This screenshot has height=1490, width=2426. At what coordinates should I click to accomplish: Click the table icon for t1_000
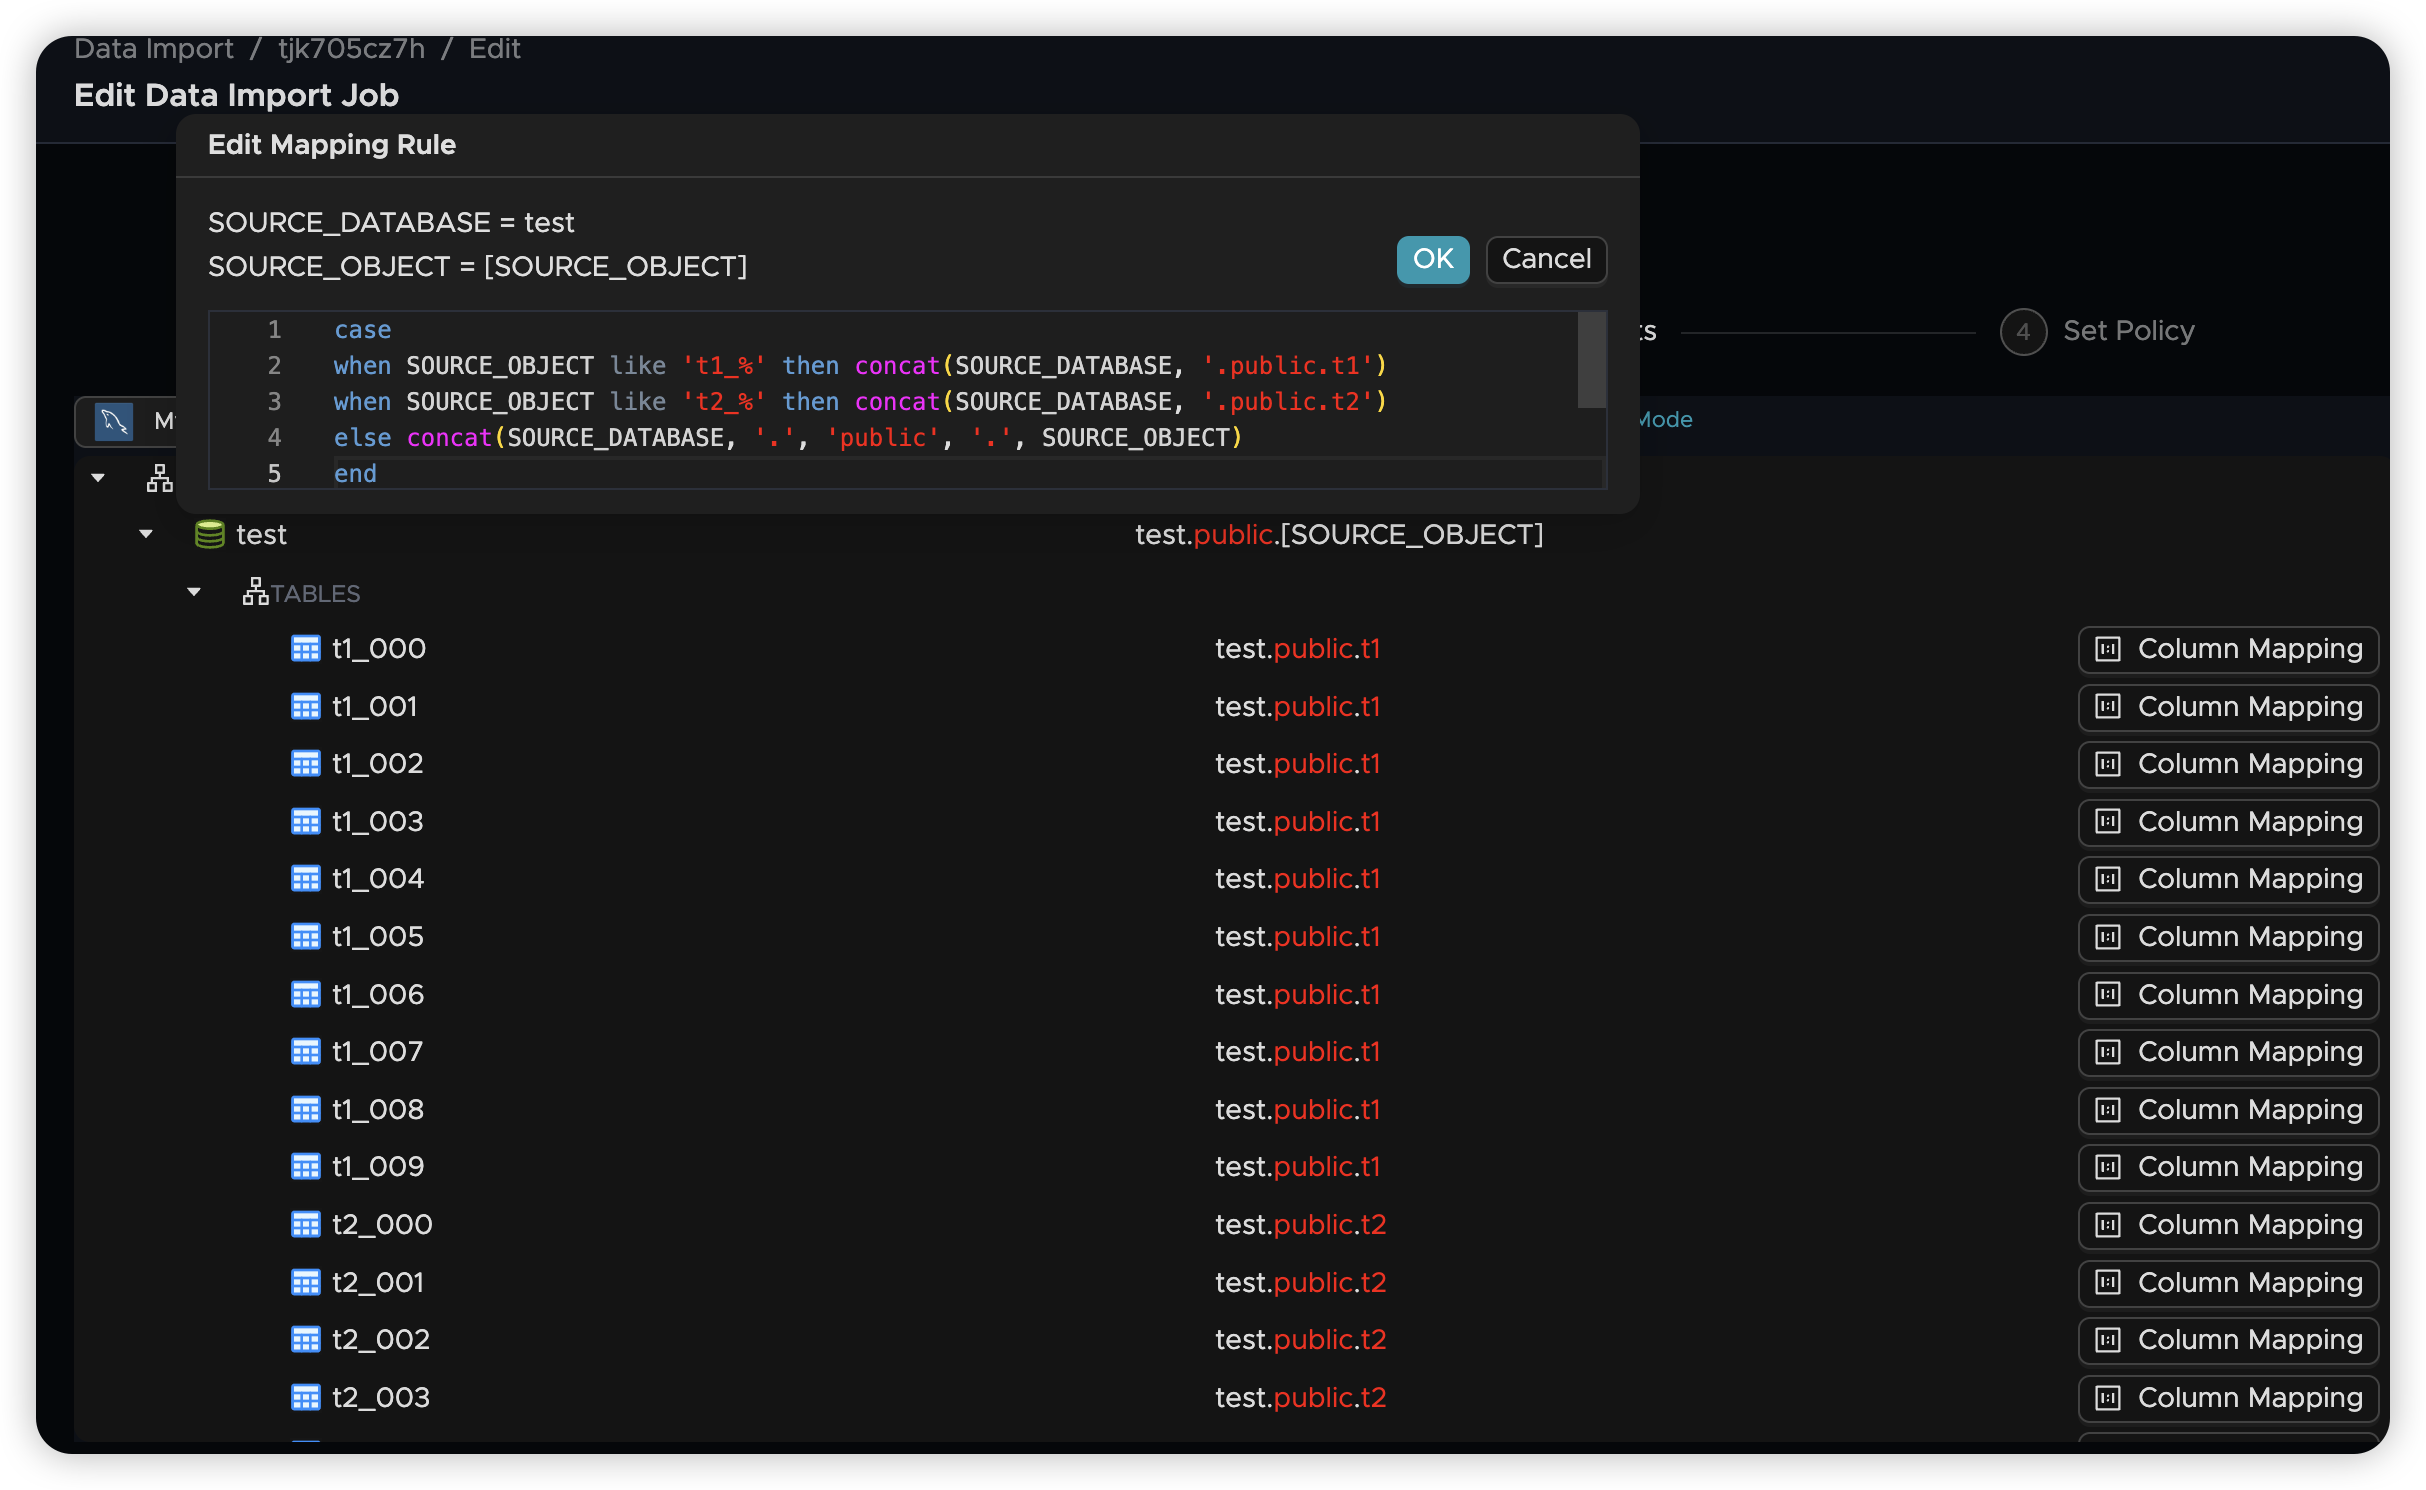[x=305, y=649]
